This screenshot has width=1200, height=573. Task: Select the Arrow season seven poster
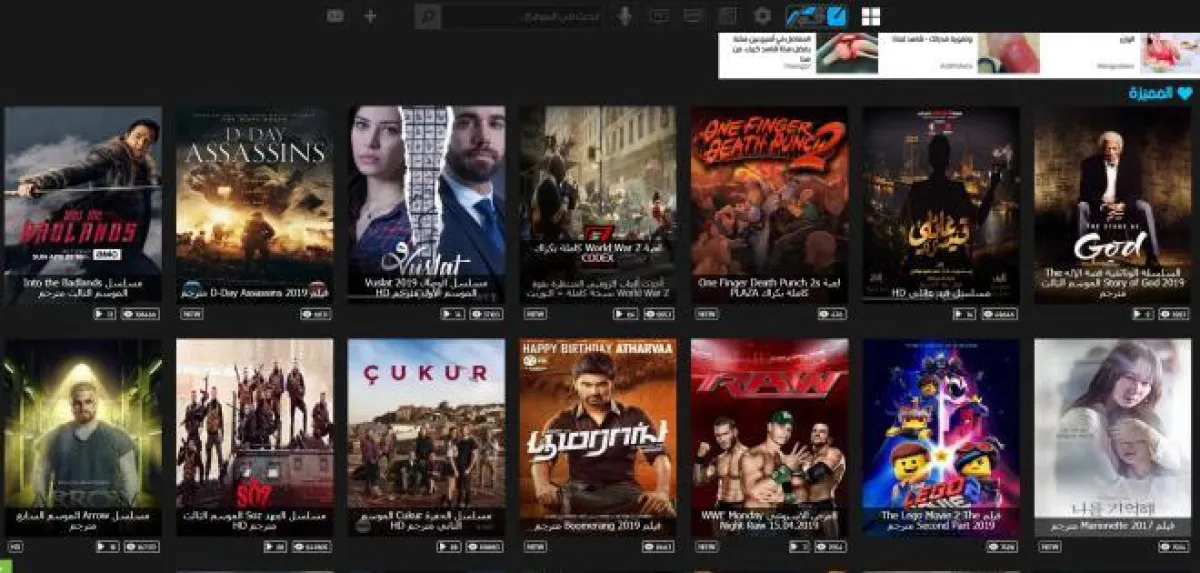pos(83,425)
